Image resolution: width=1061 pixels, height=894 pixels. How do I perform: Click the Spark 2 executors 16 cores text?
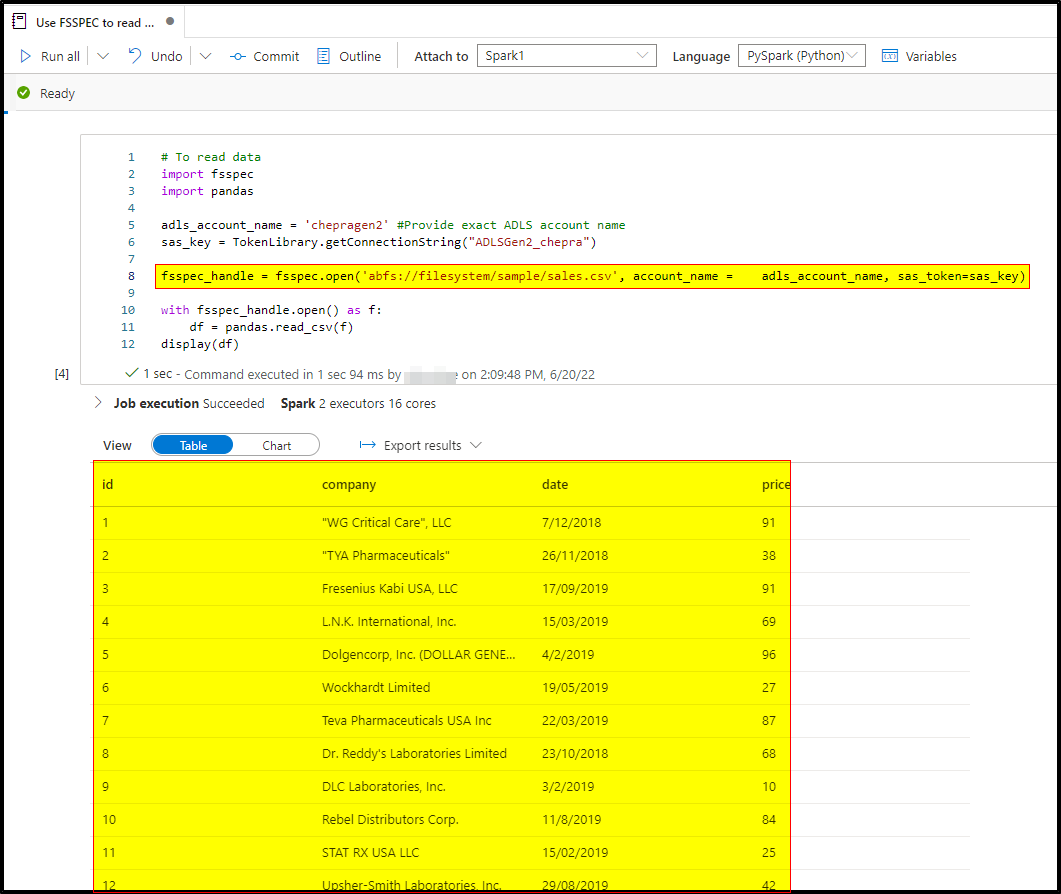pos(358,403)
